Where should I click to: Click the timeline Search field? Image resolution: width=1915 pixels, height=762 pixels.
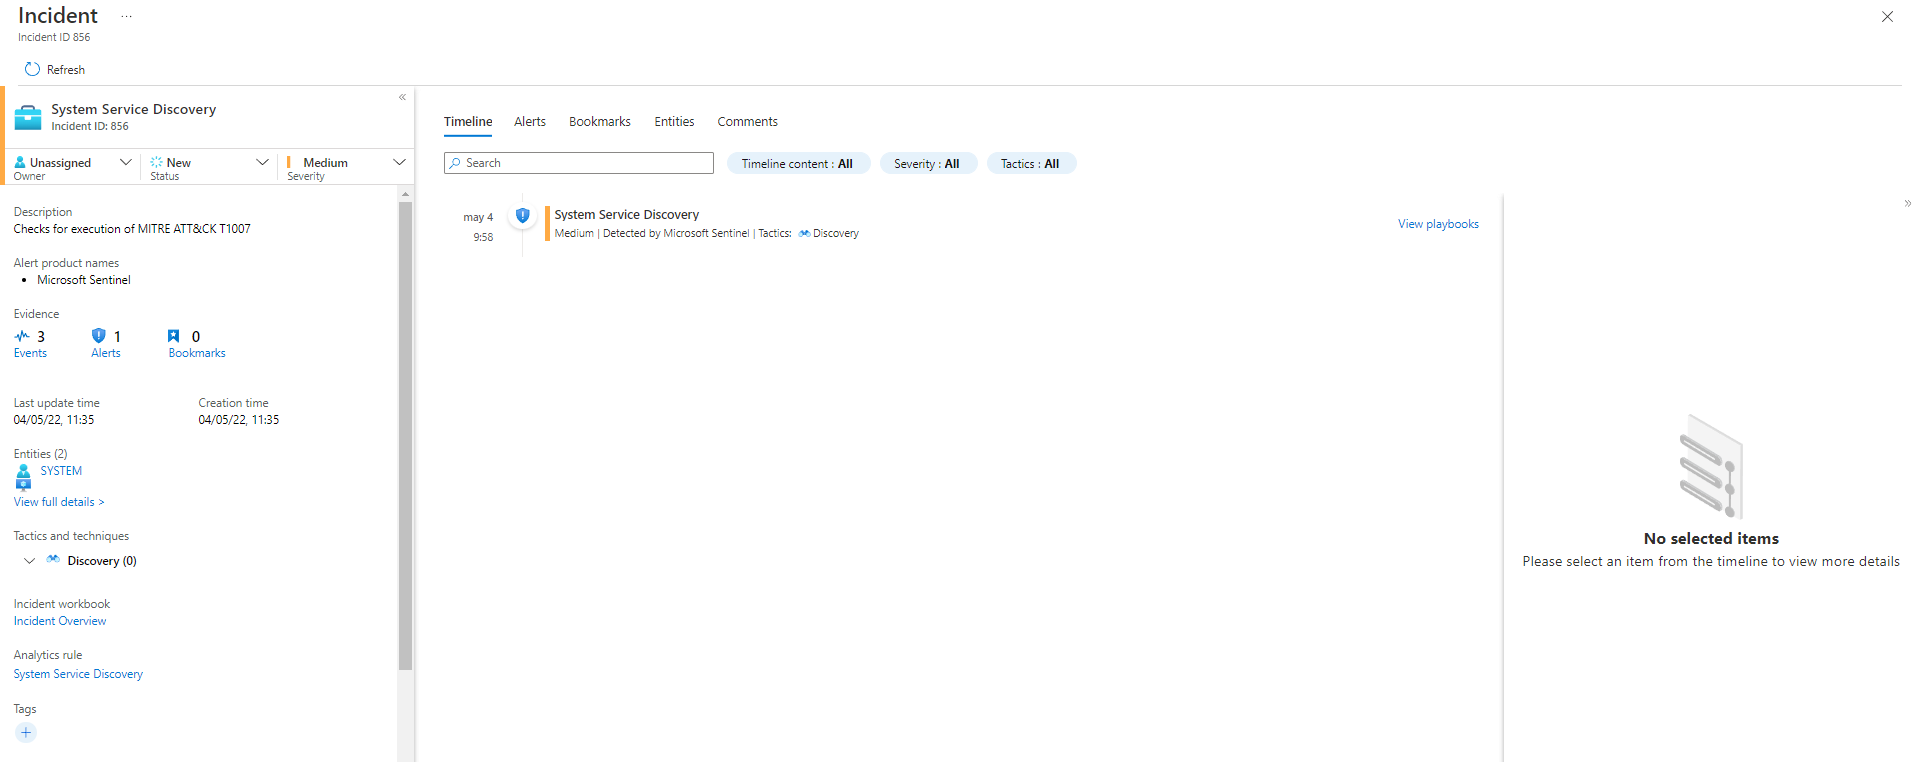coord(580,163)
